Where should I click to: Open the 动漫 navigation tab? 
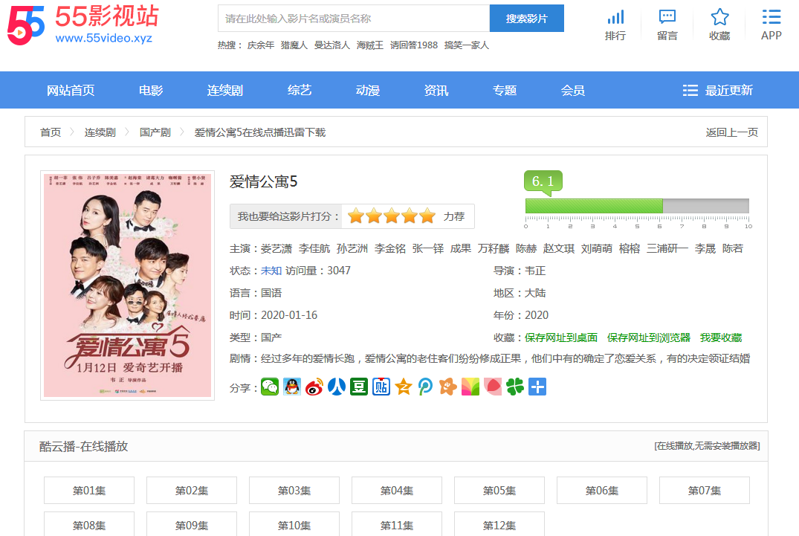point(368,90)
